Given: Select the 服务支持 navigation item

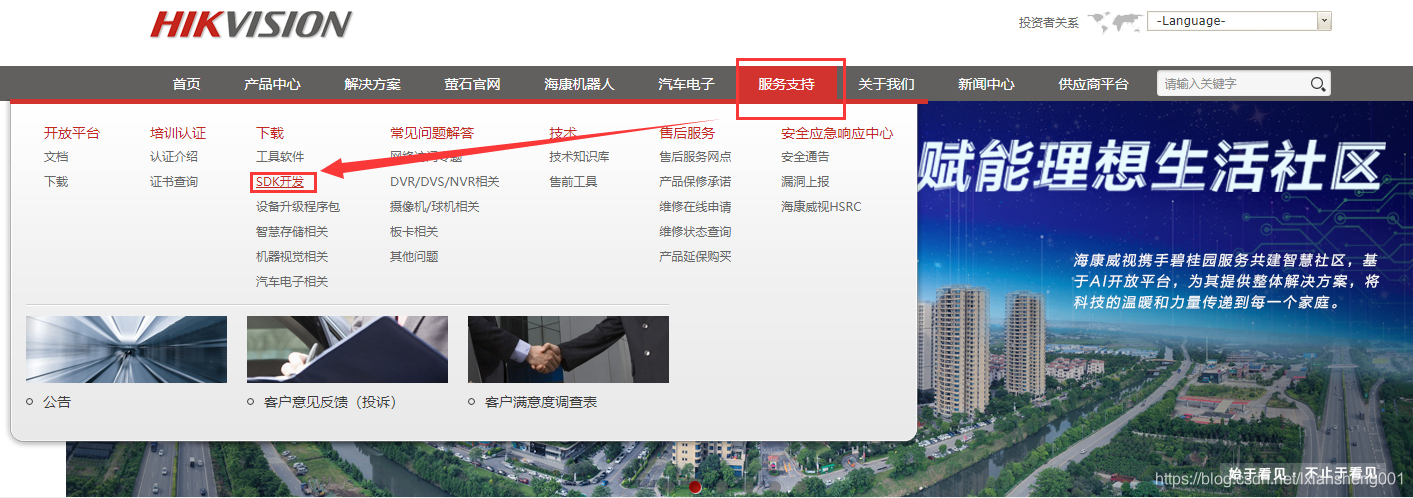Looking at the screenshot, I should coord(786,84).
